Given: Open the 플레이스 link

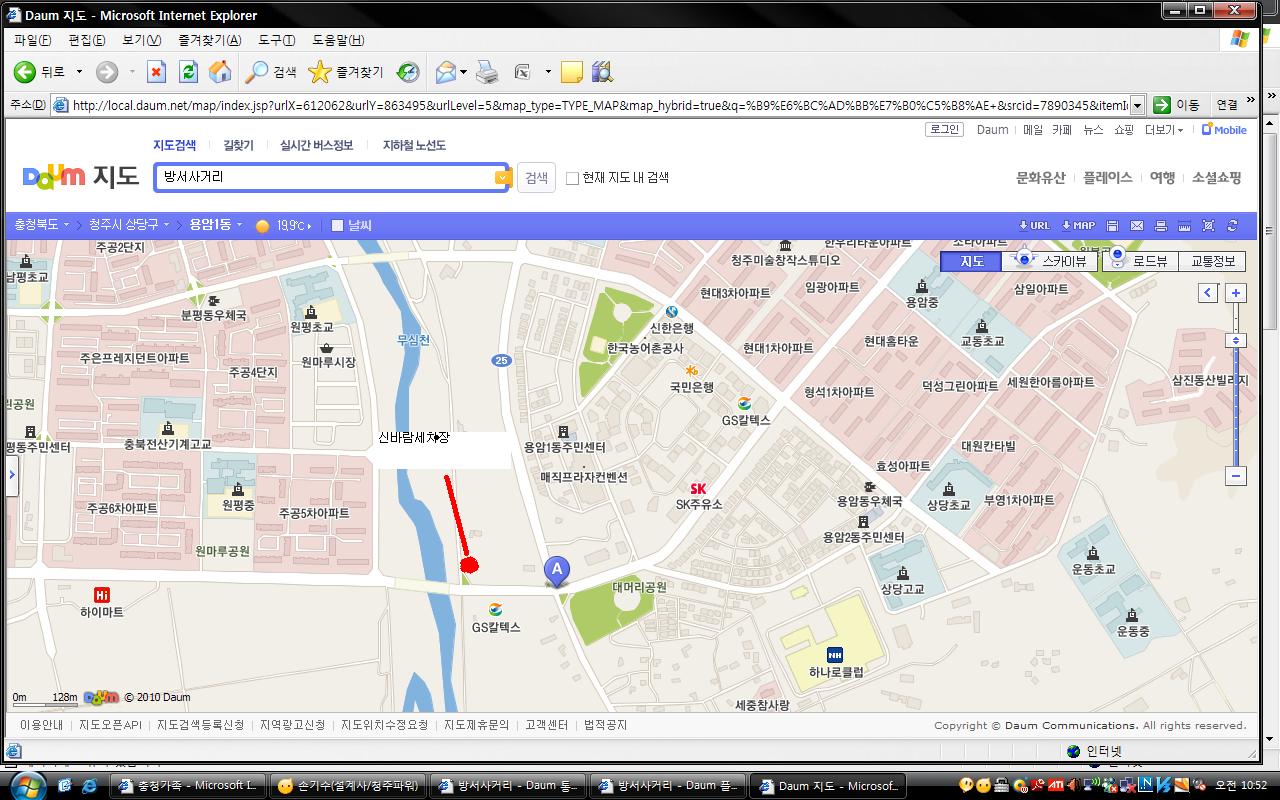Looking at the screenshot, I should click(1107, 178).
